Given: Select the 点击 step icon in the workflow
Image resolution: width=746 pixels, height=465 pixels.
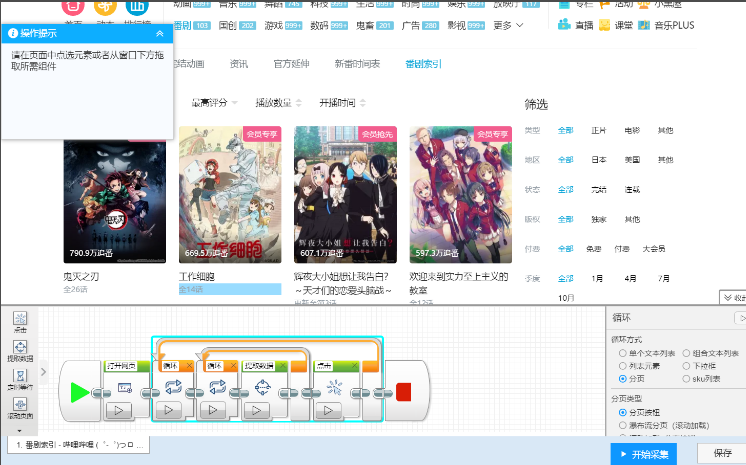Looking at the screenshot, I should click(334, 387).
